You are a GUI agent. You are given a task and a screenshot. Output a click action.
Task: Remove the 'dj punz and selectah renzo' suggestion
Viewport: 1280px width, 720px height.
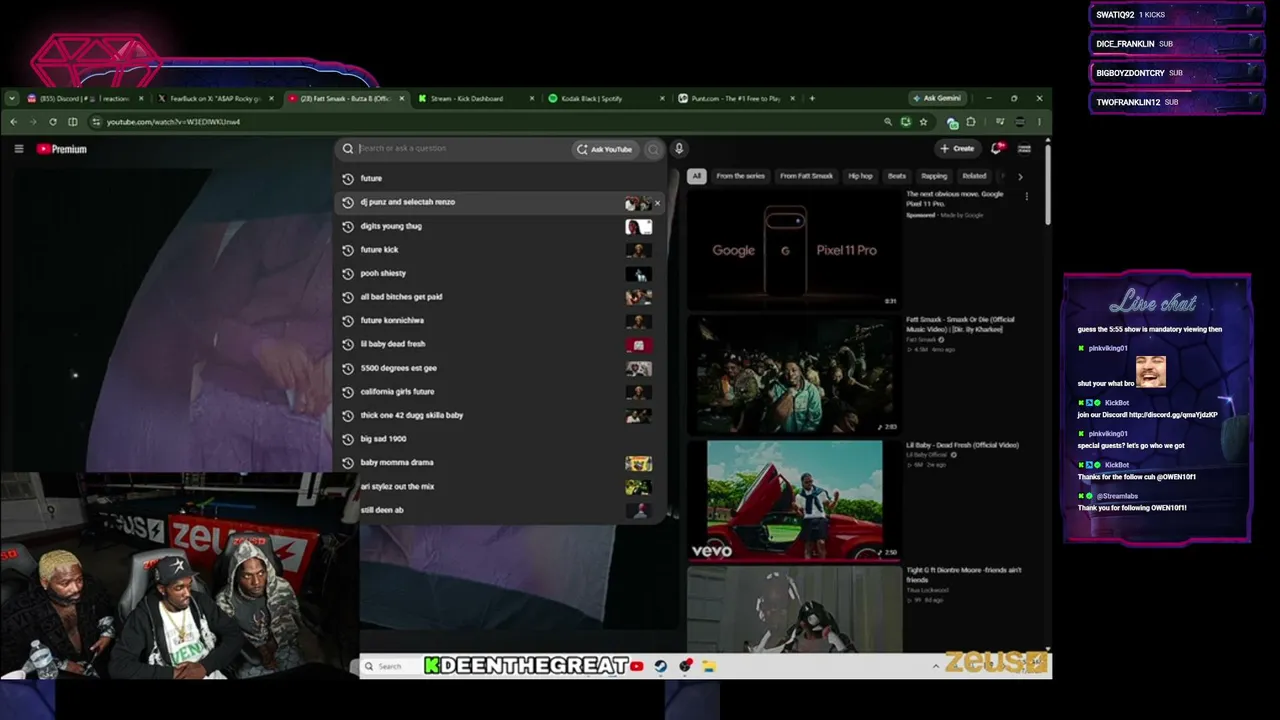(x=657, y=203)
